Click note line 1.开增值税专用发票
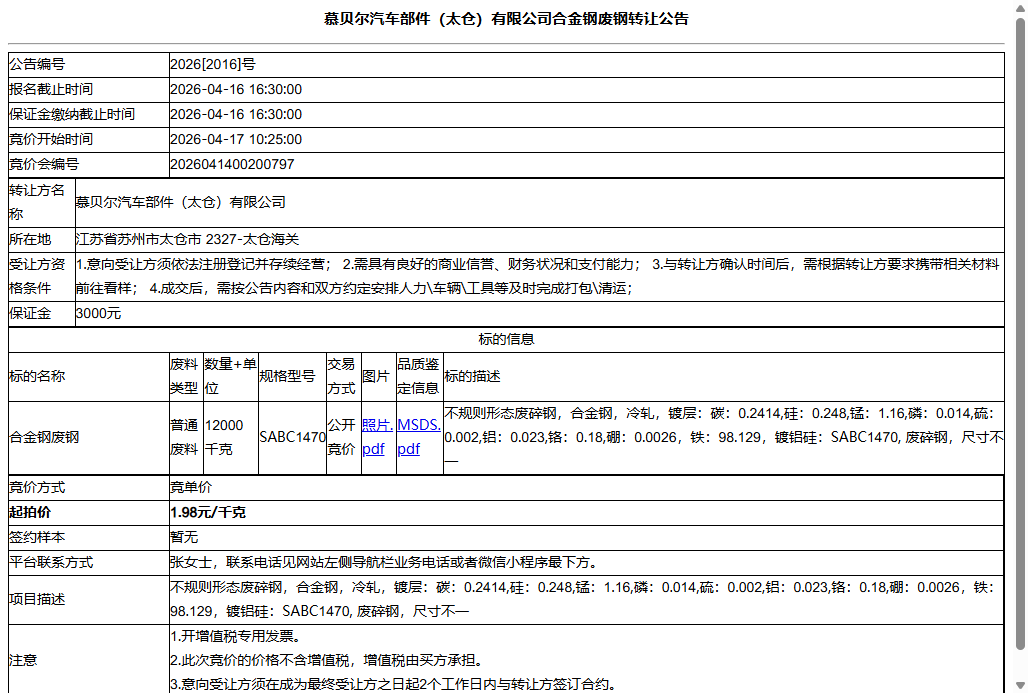1028x693 pixels. (235, 636)
